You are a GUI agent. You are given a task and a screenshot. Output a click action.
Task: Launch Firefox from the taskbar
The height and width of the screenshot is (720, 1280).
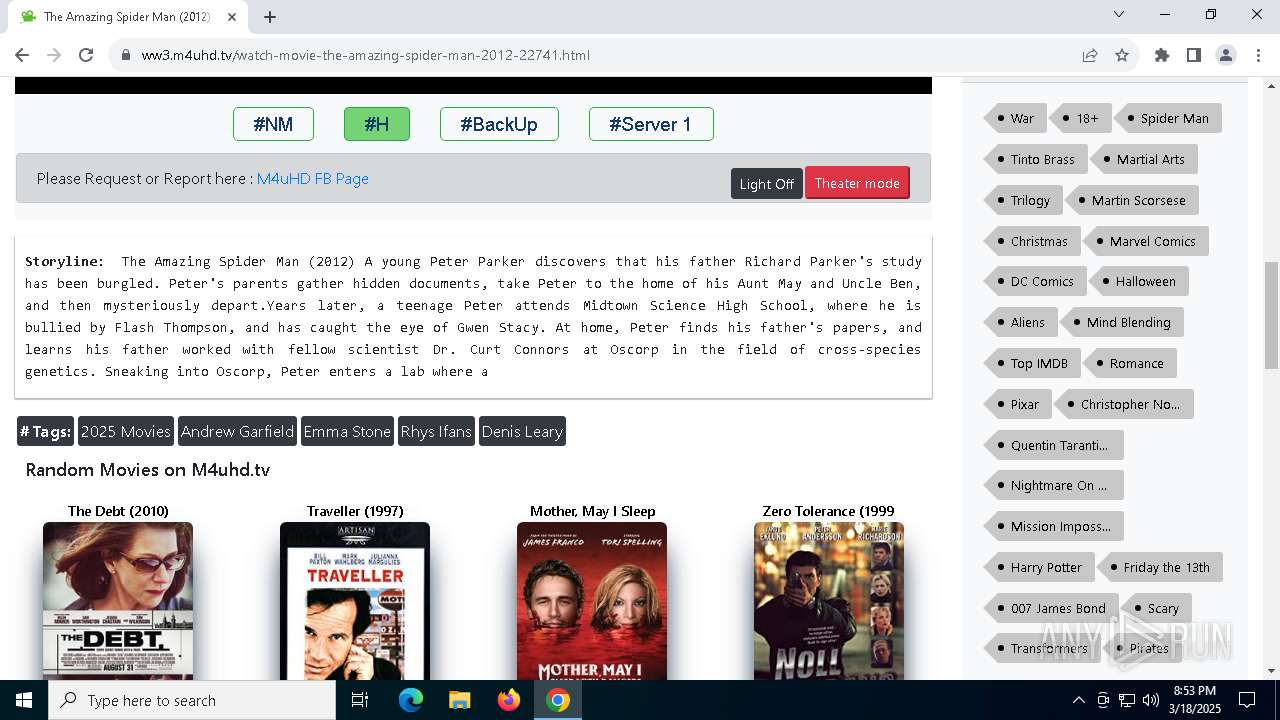509,700
